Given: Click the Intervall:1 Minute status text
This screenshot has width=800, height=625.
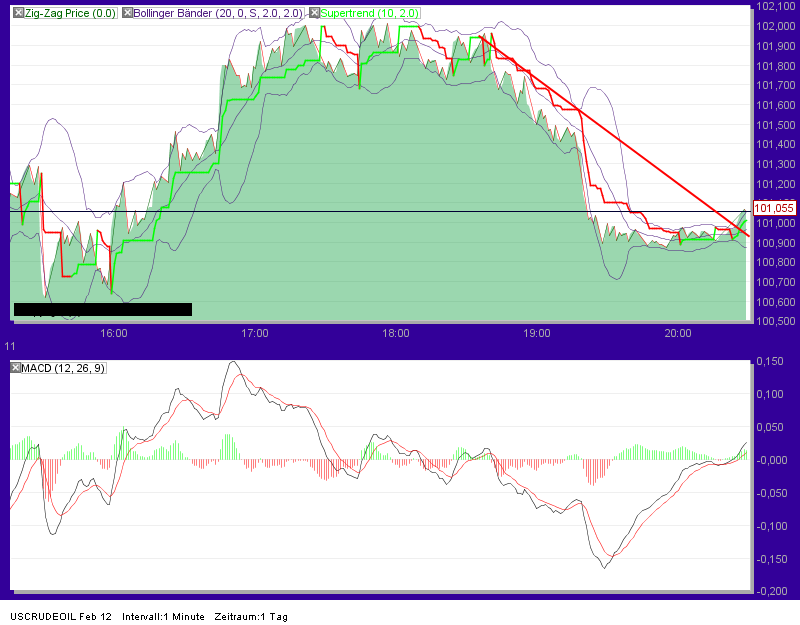Looking at the screenshot, I should 164,617.
